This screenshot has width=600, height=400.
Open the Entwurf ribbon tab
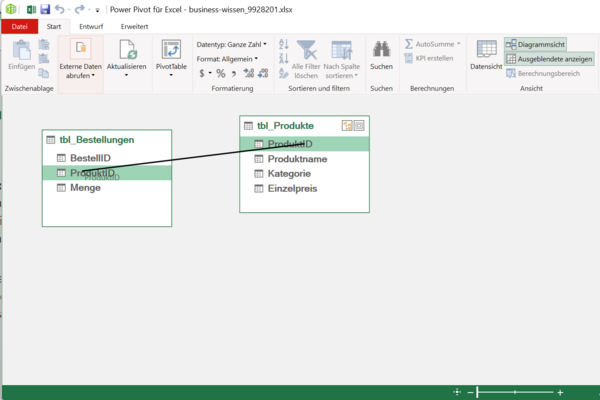(x=91, y=26)
